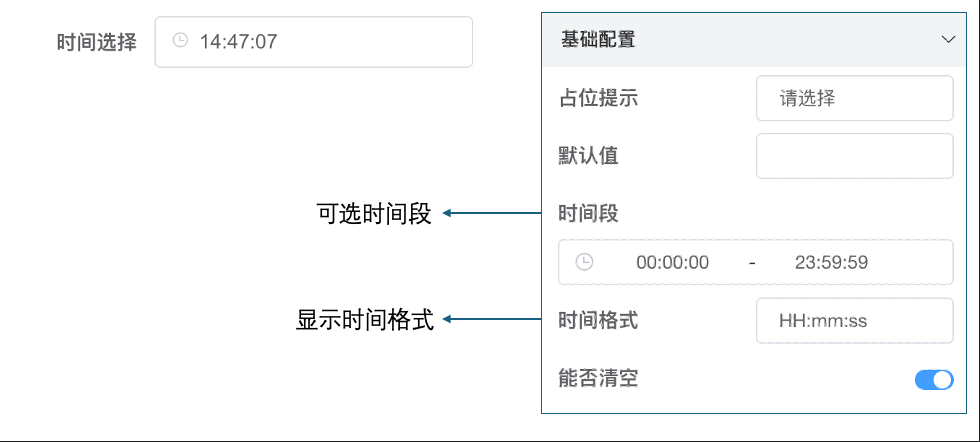Click the empty 默认值 input box
The width and height of the screenshot is (980, 442).
854,156
